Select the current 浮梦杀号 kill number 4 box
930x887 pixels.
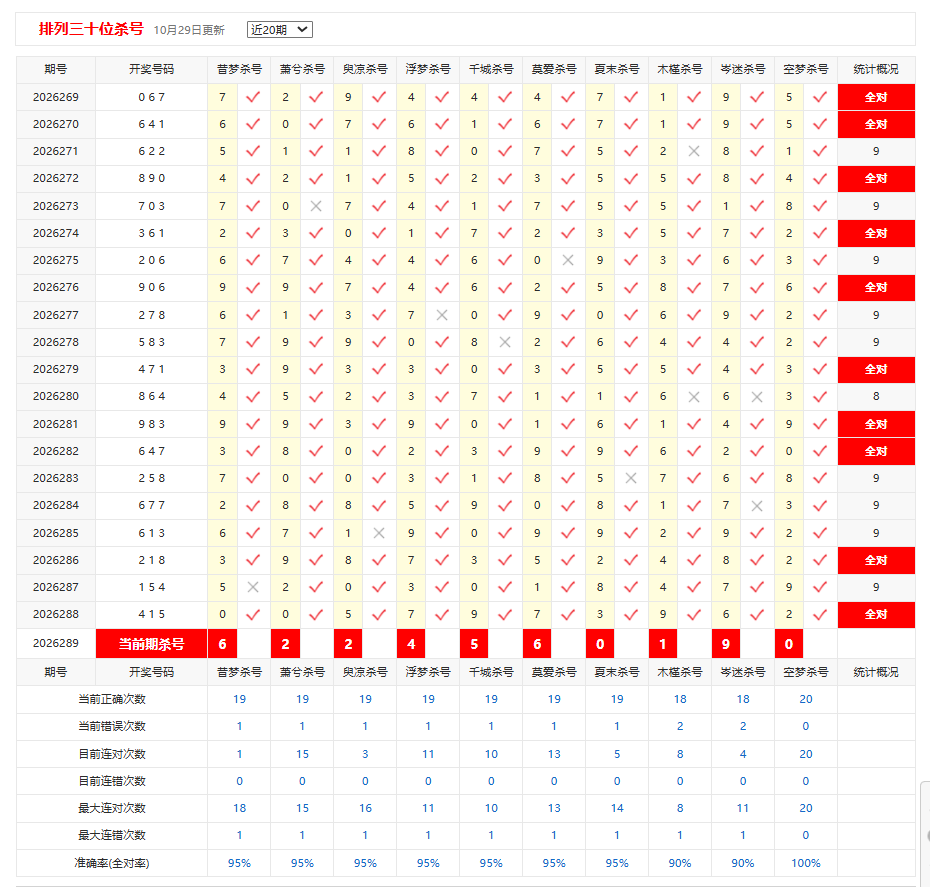[411, 644]
